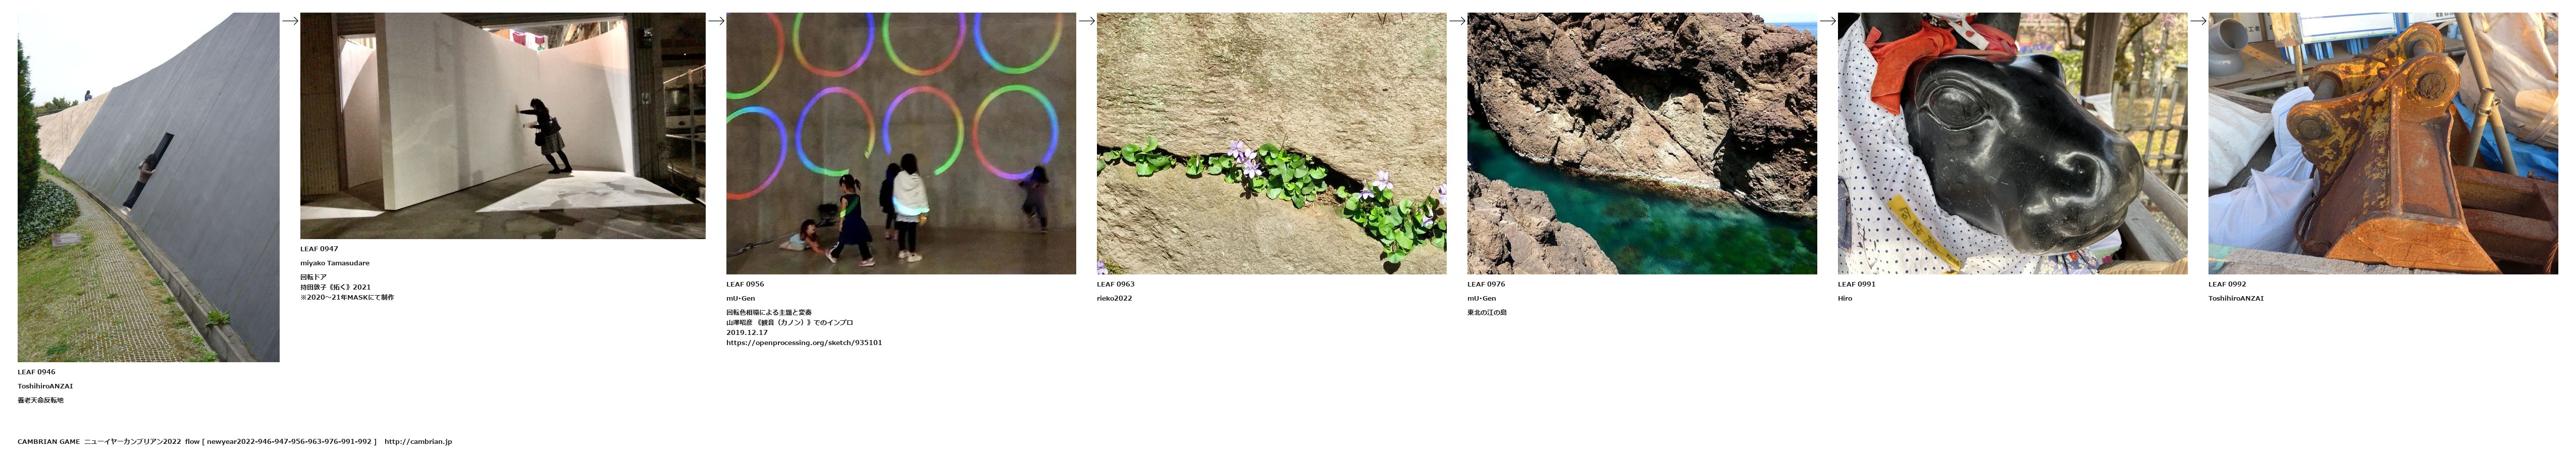This screenshot has height=454, width=2576.
Task: Click the LEAF 0947 label
Action: [319, 249]
